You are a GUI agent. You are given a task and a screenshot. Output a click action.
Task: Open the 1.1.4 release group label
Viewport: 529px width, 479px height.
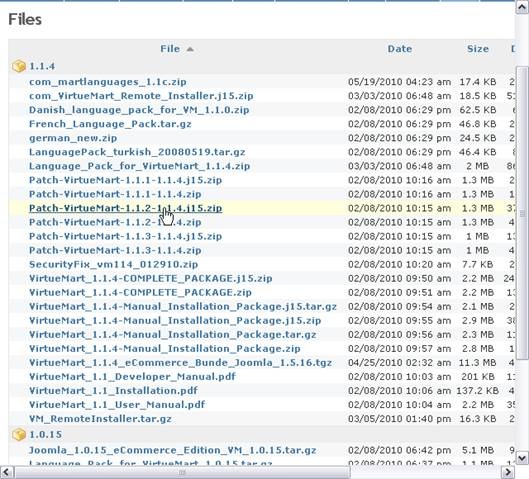(x=42, y=66)
